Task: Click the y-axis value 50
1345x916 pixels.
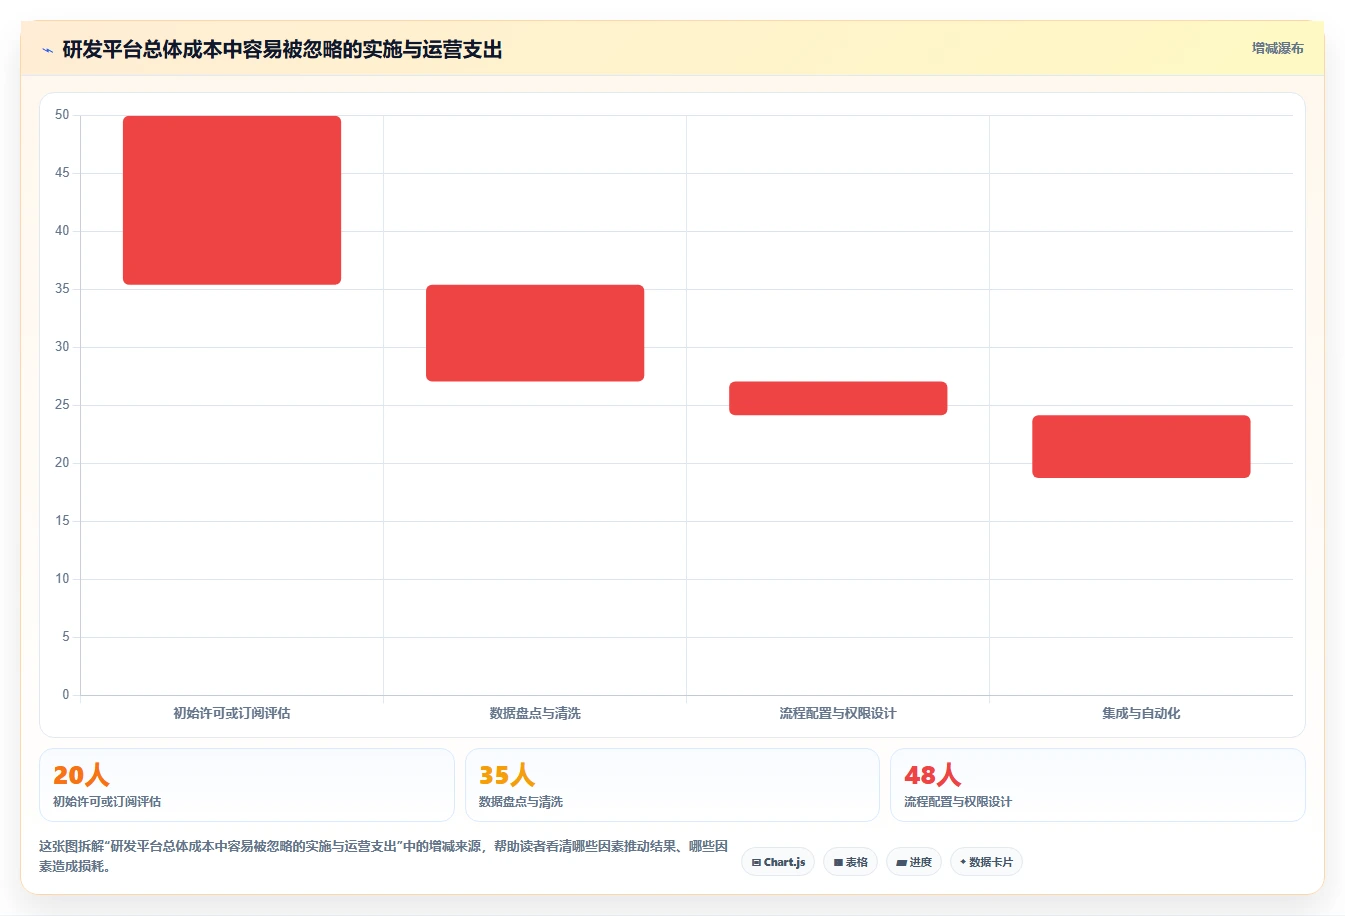Action: click(x=62, y=115)
